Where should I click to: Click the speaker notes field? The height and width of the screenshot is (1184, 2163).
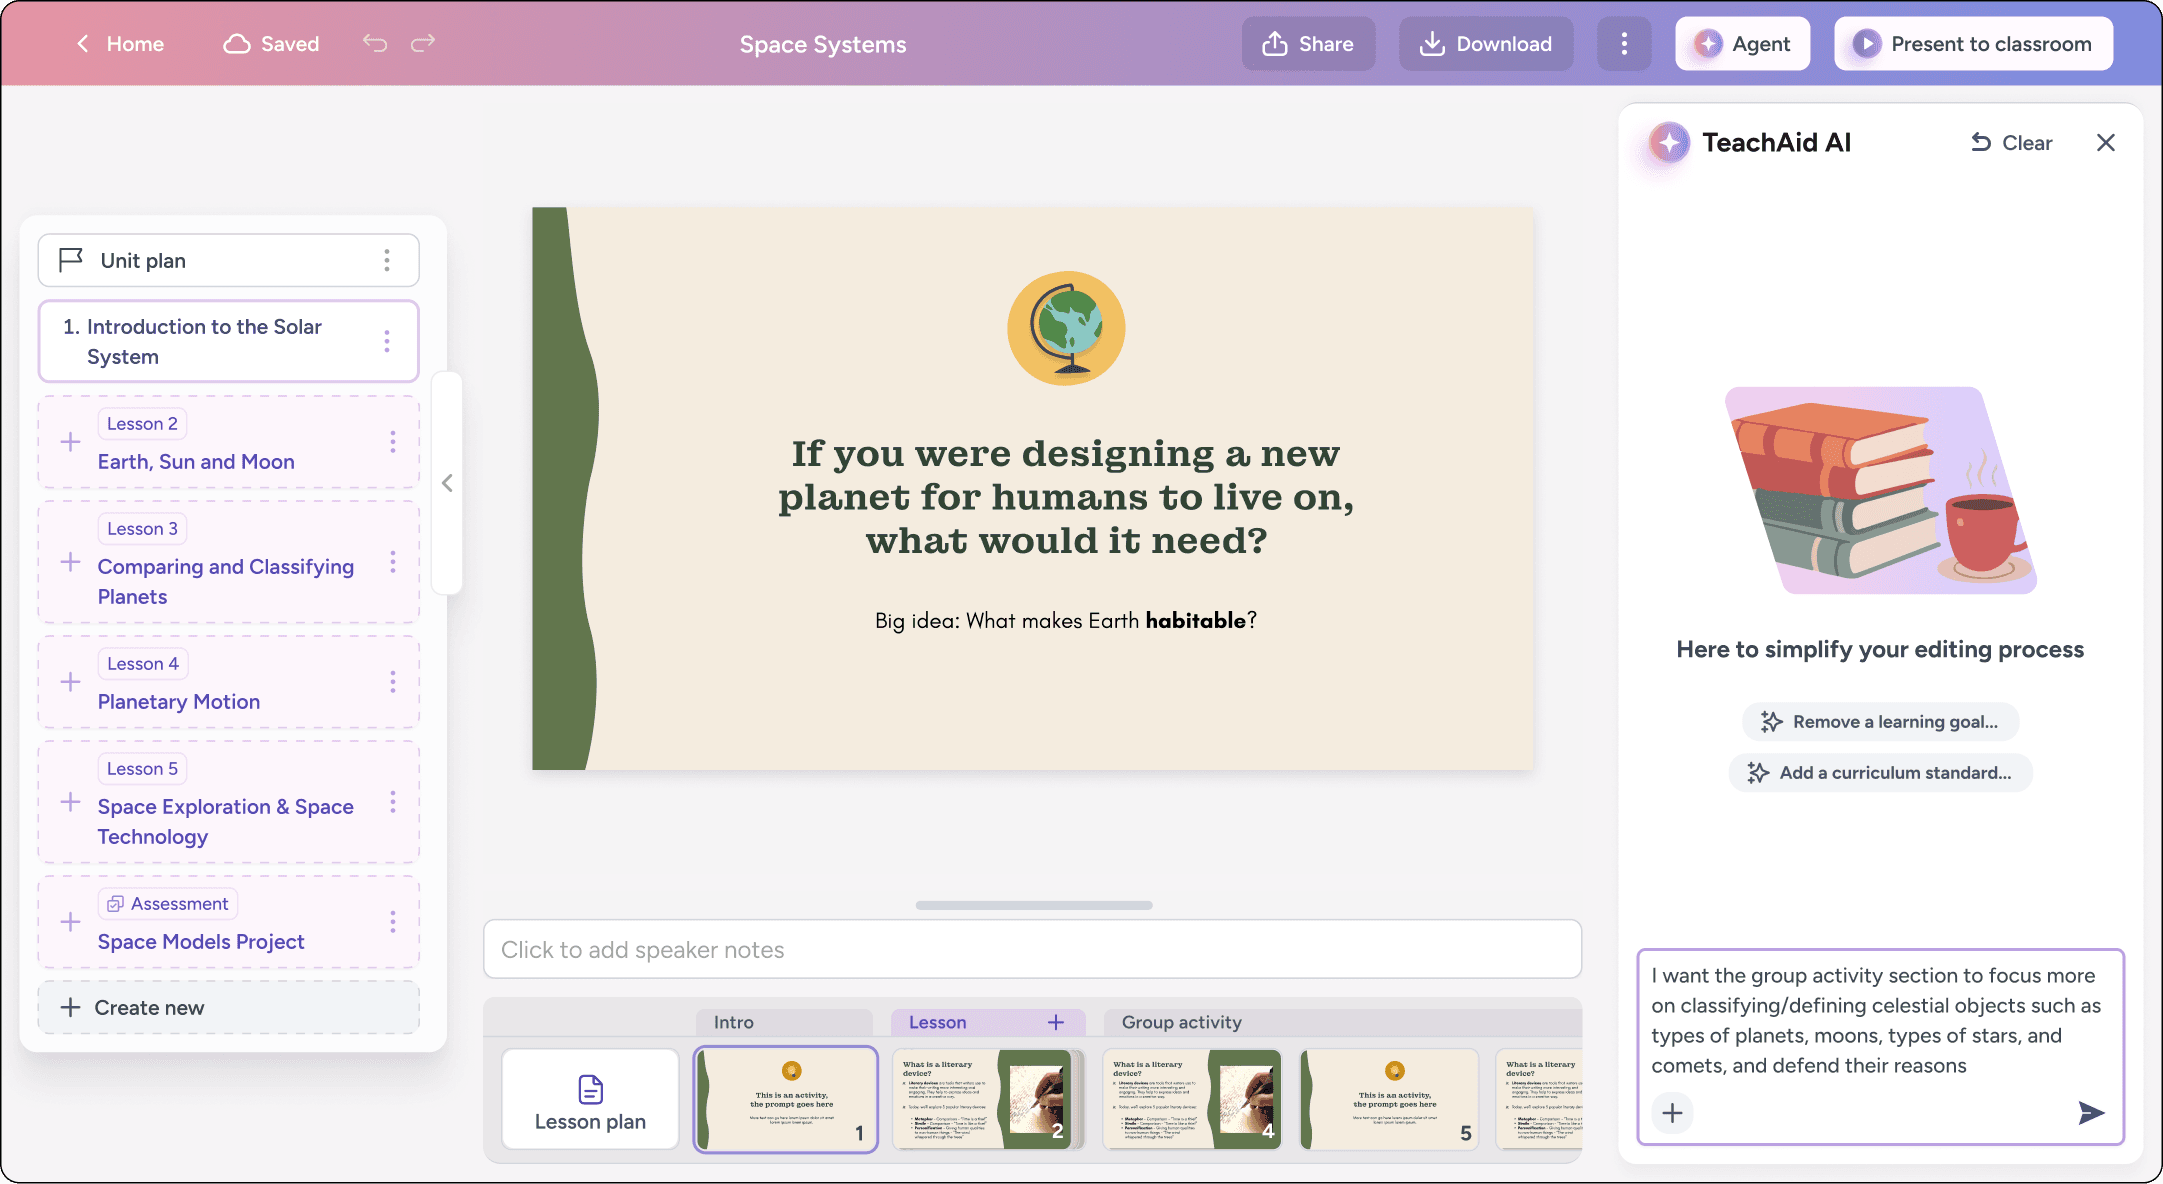coord(1031,949)
